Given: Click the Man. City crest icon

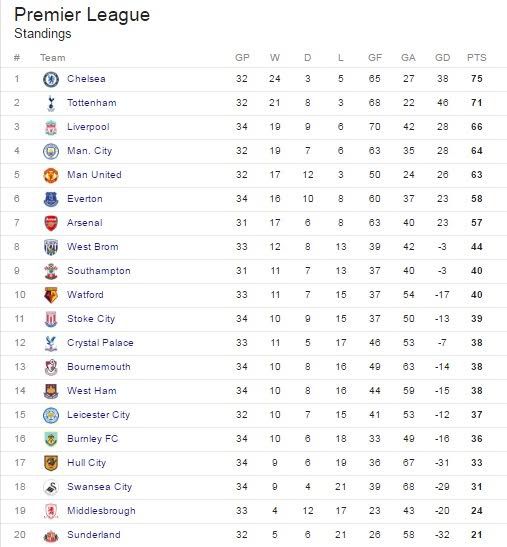Looking at the screenshot, I should pyautogui.click(x=51, y=151).
